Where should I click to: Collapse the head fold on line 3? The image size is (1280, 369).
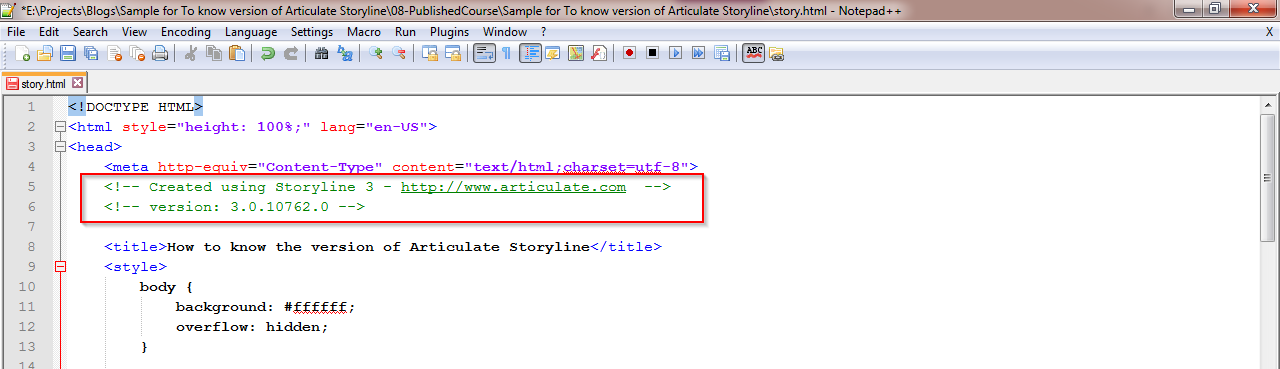[60, 147]
